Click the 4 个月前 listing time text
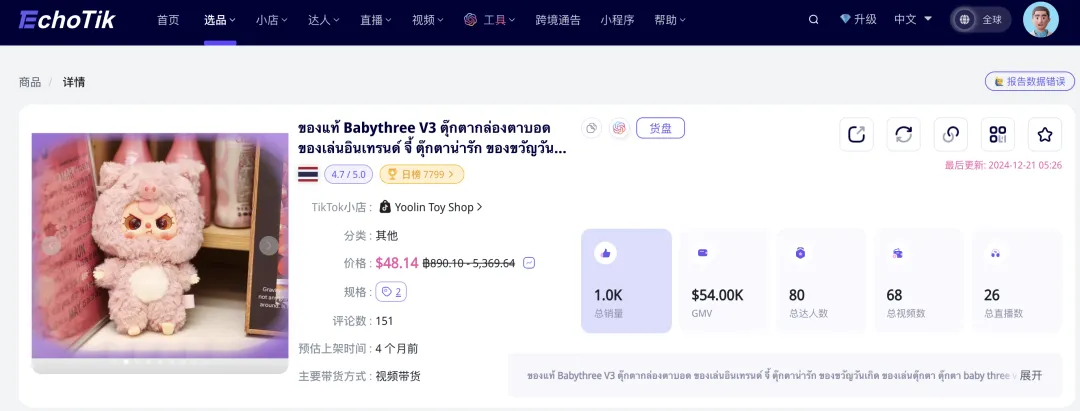The width and height of the screenshot is (1080, 411). click(396, 348)
